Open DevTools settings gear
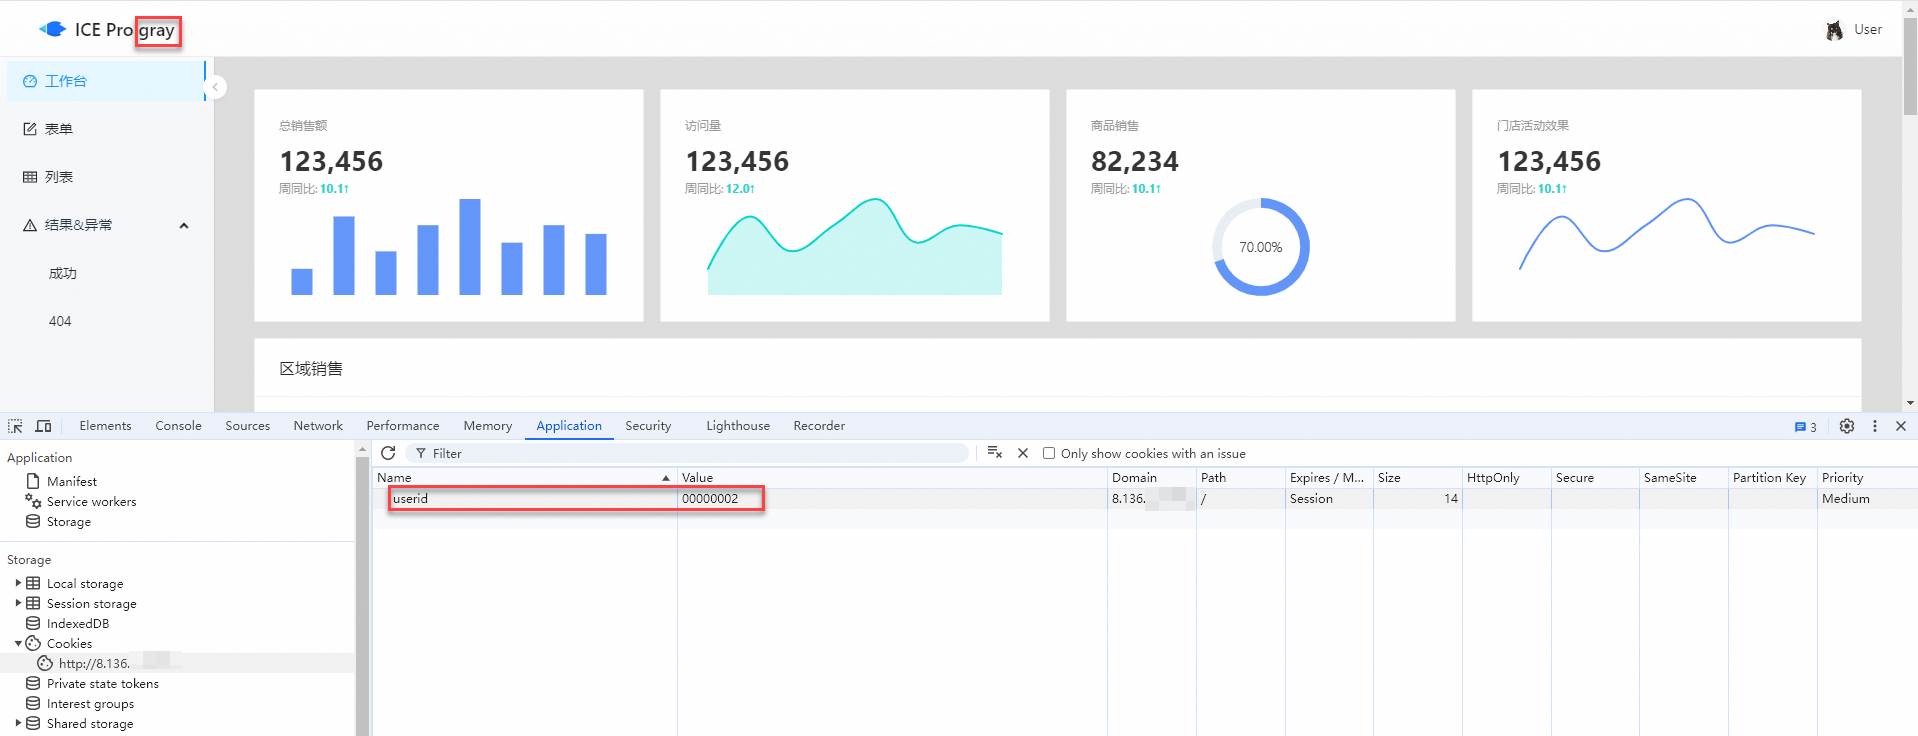 pyautogui.click(x=1847, y=426)
